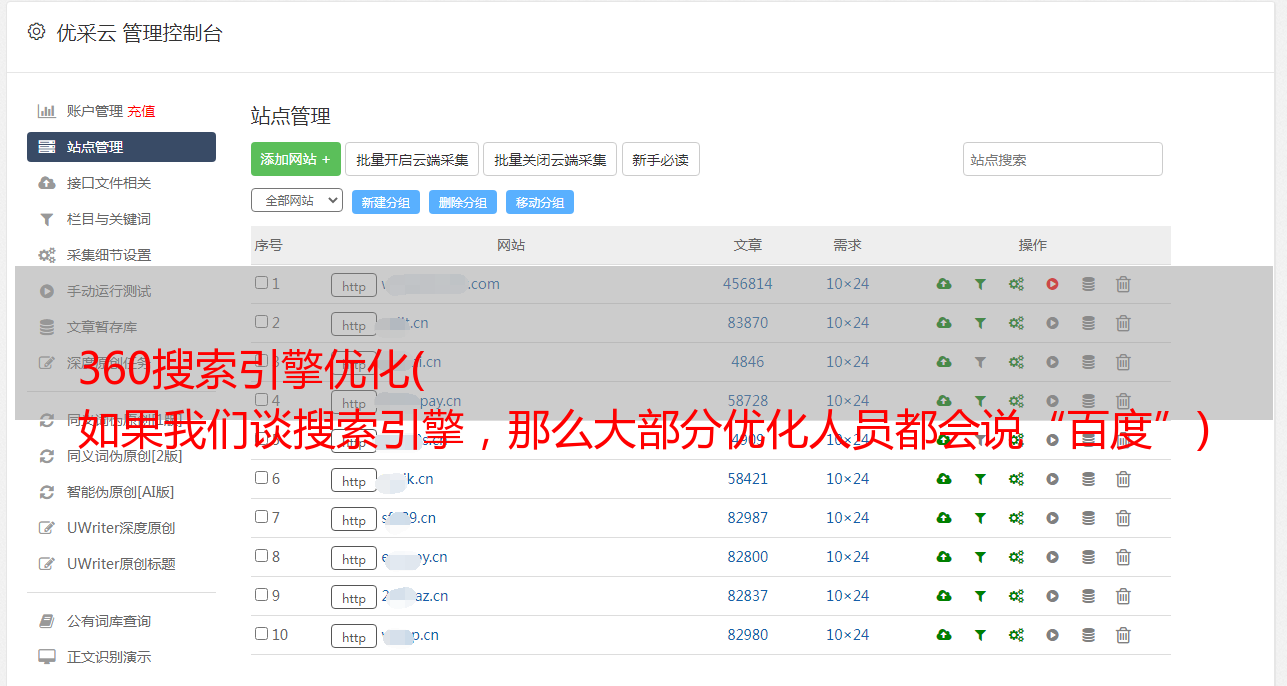Tick the checkbox for site row 9
The height and width of the screenshot is (686, 1287).
[261, 595]
